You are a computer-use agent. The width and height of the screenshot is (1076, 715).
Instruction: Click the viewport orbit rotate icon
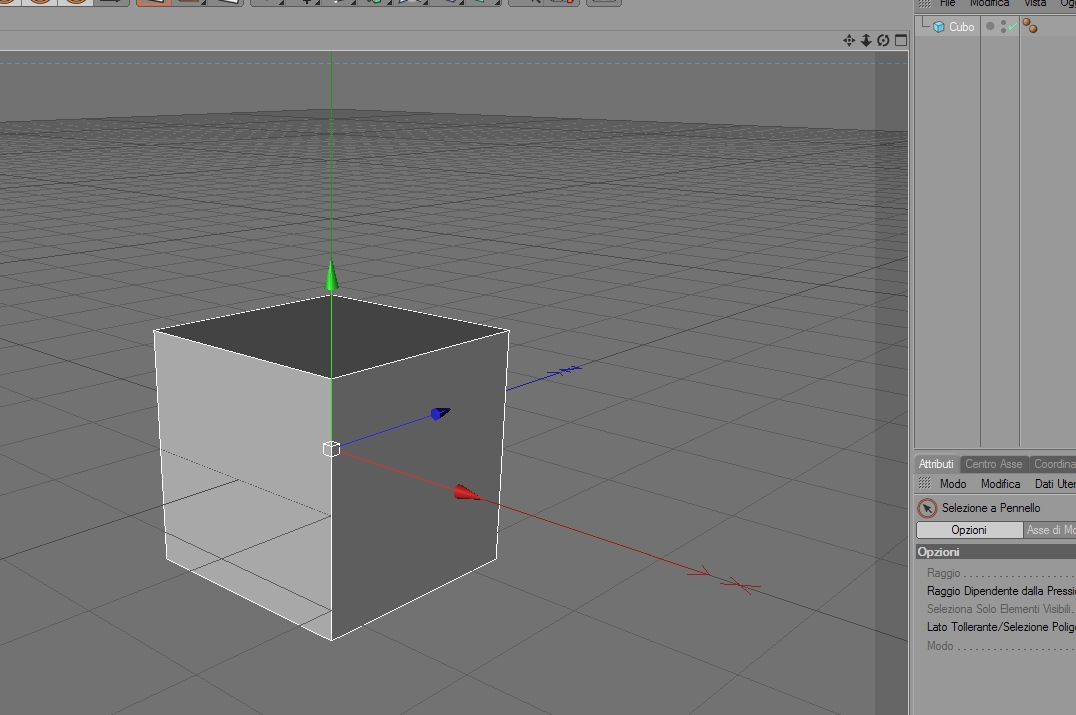(883, 40)
